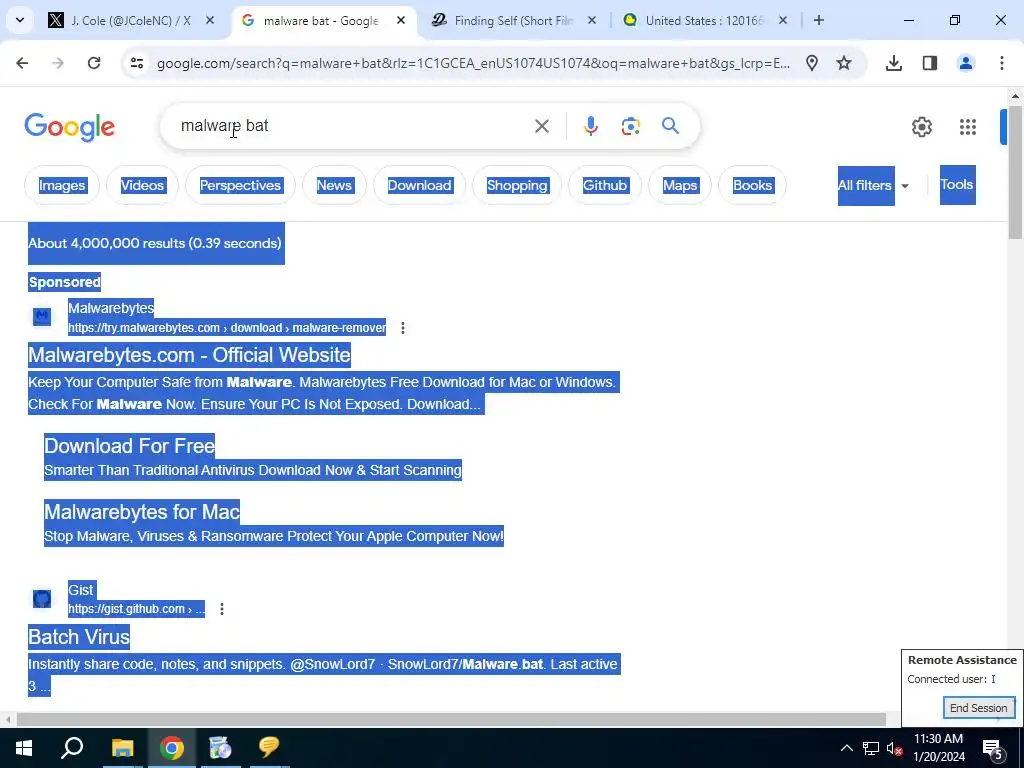This screenshot has height=768, width=1024.
Task: End the Remote Assistance session
Action: coord(978,708)
